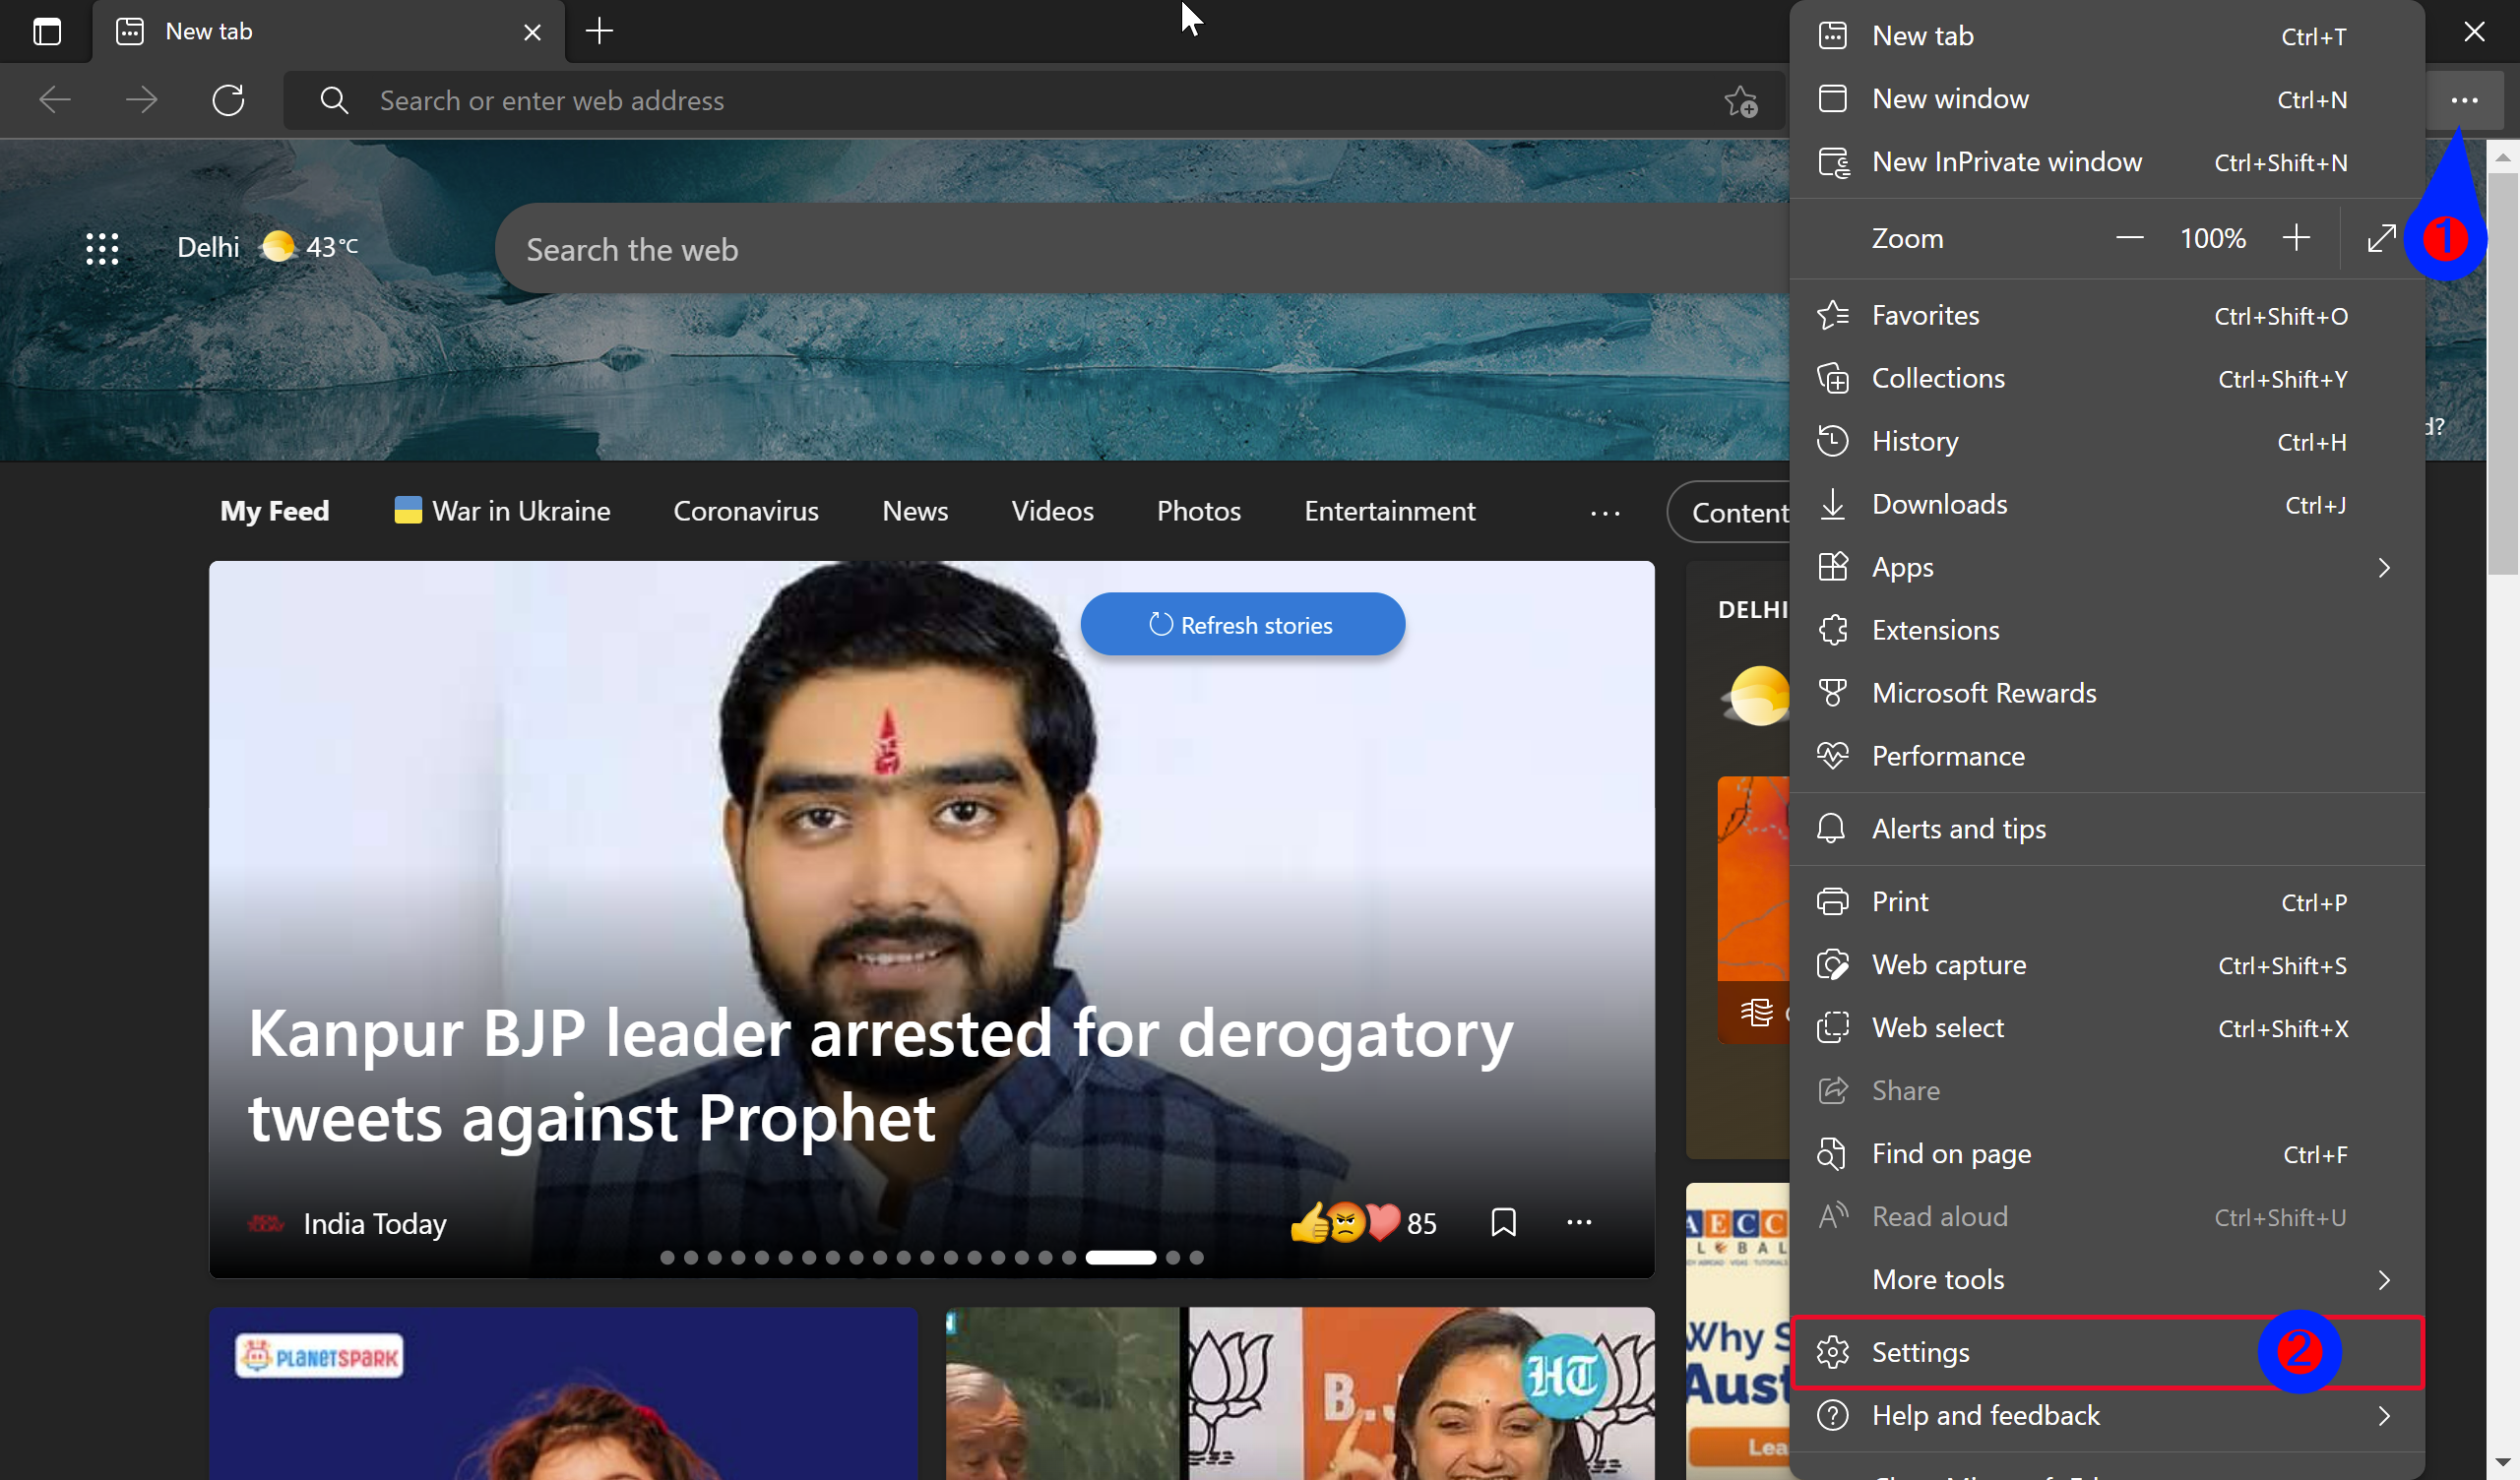Close the New tab tab
This screenshot has height=1480, width=2520.
click(x=532, y=32)
